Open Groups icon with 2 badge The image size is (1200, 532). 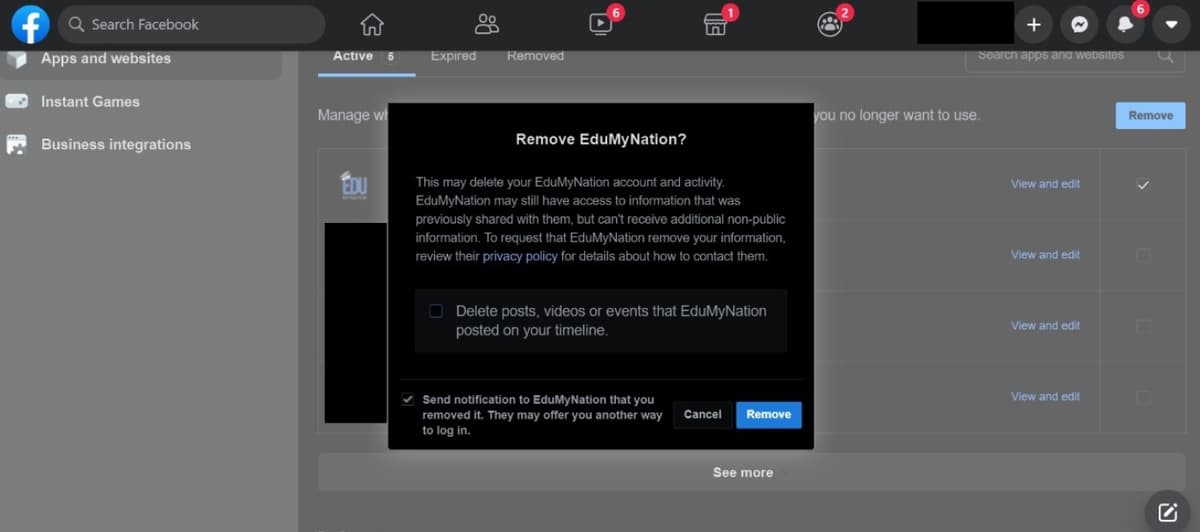[830, 24]
